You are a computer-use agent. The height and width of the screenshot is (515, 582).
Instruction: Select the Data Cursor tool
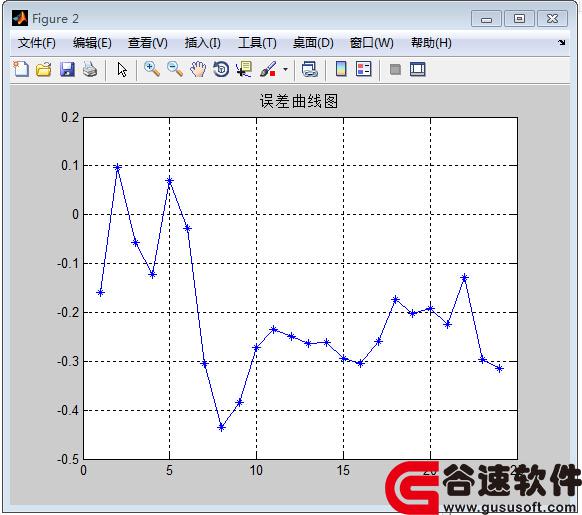click(244, 69)
